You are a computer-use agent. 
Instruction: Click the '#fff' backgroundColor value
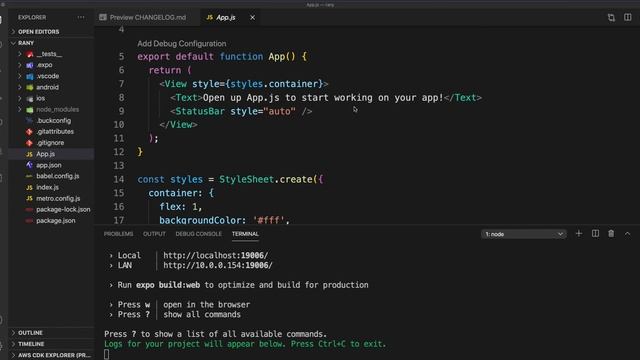(x=269, y=220)
